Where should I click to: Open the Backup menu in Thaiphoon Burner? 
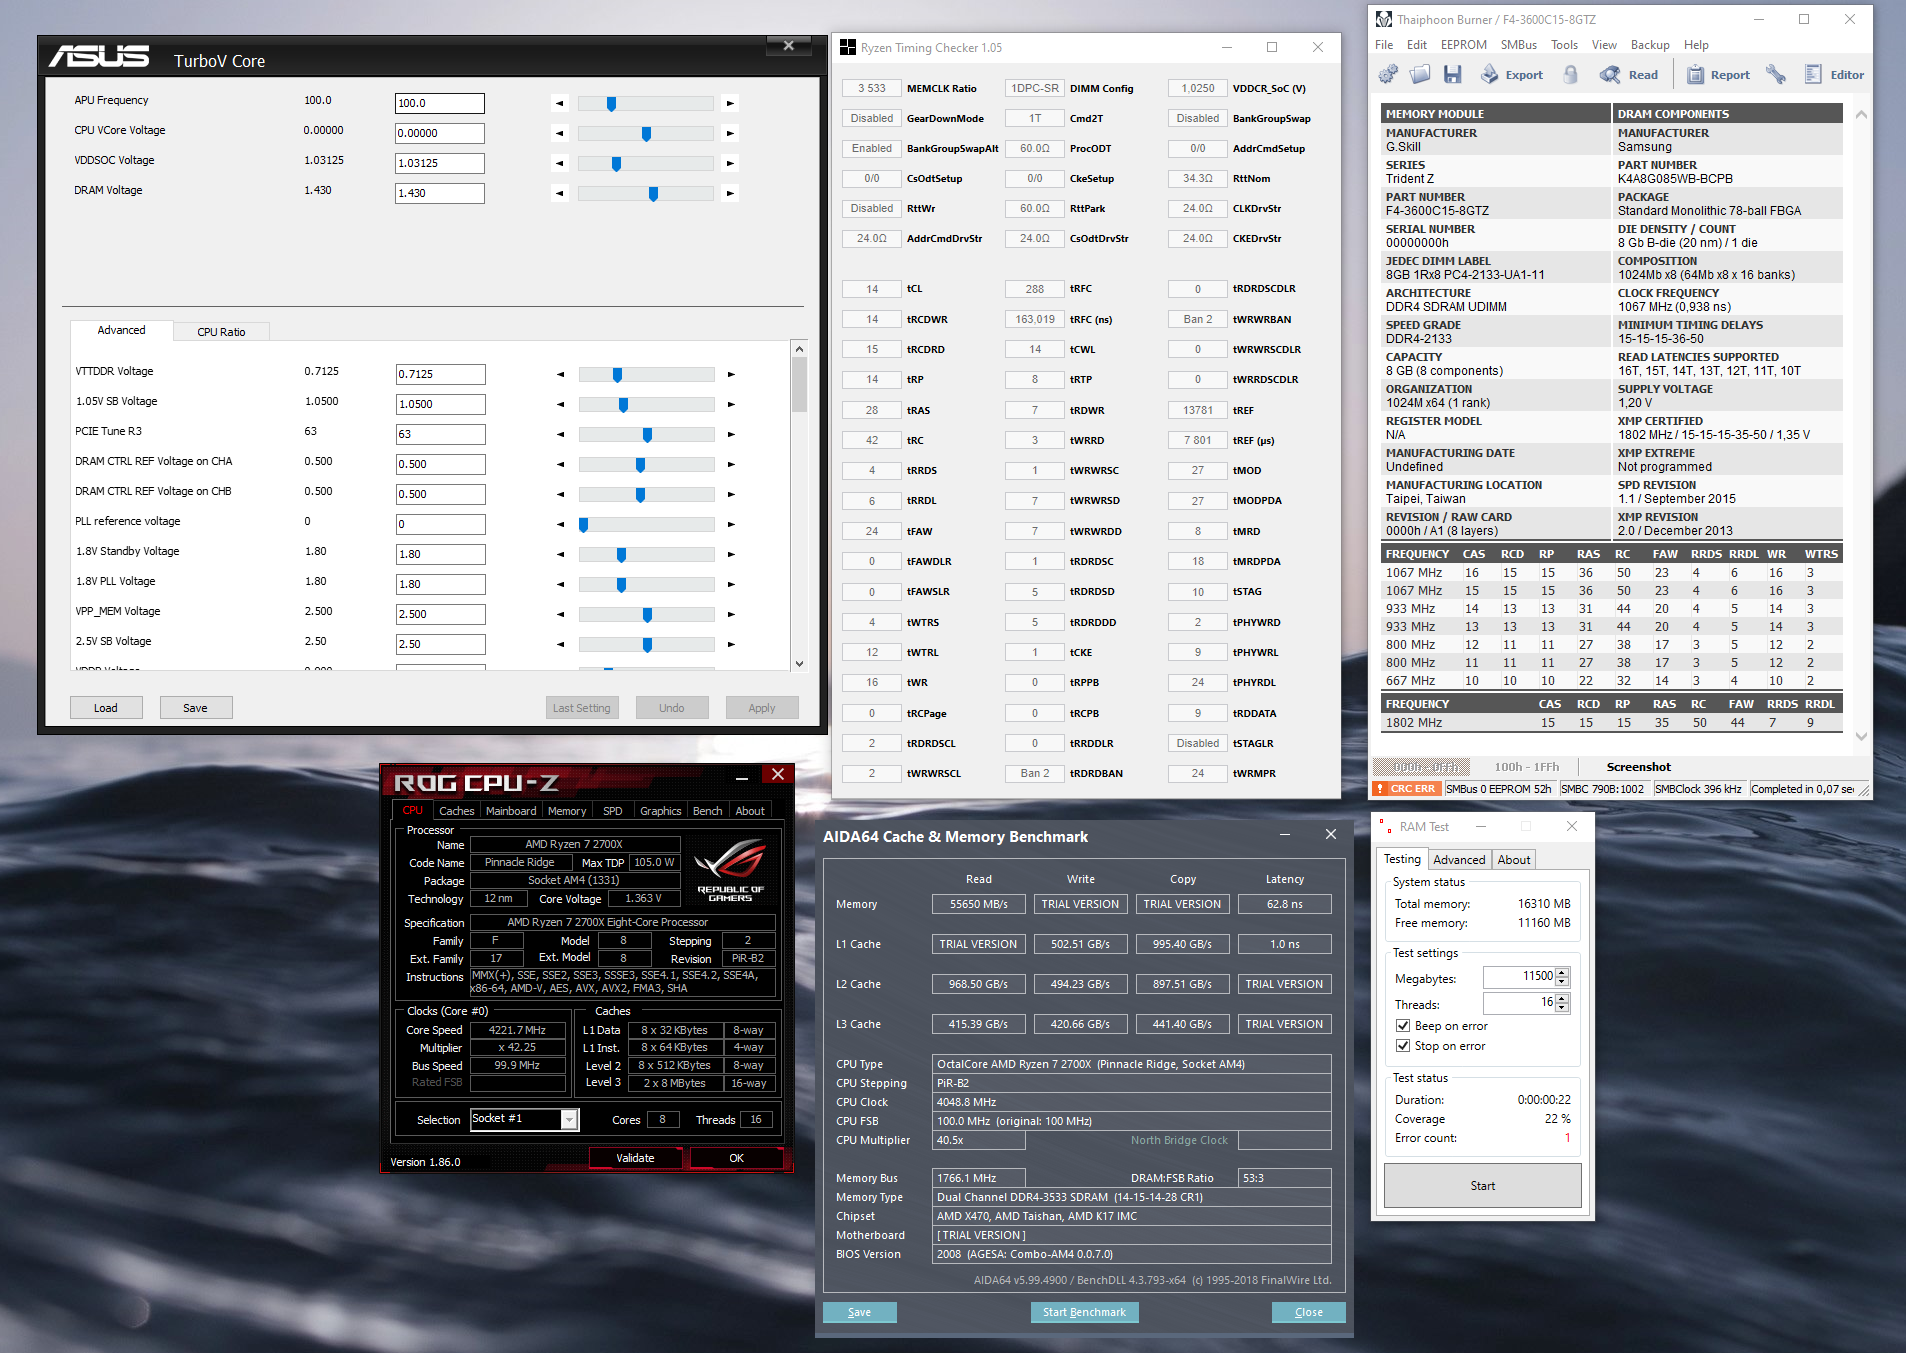pyautogui.click(x=1650, y=45)
